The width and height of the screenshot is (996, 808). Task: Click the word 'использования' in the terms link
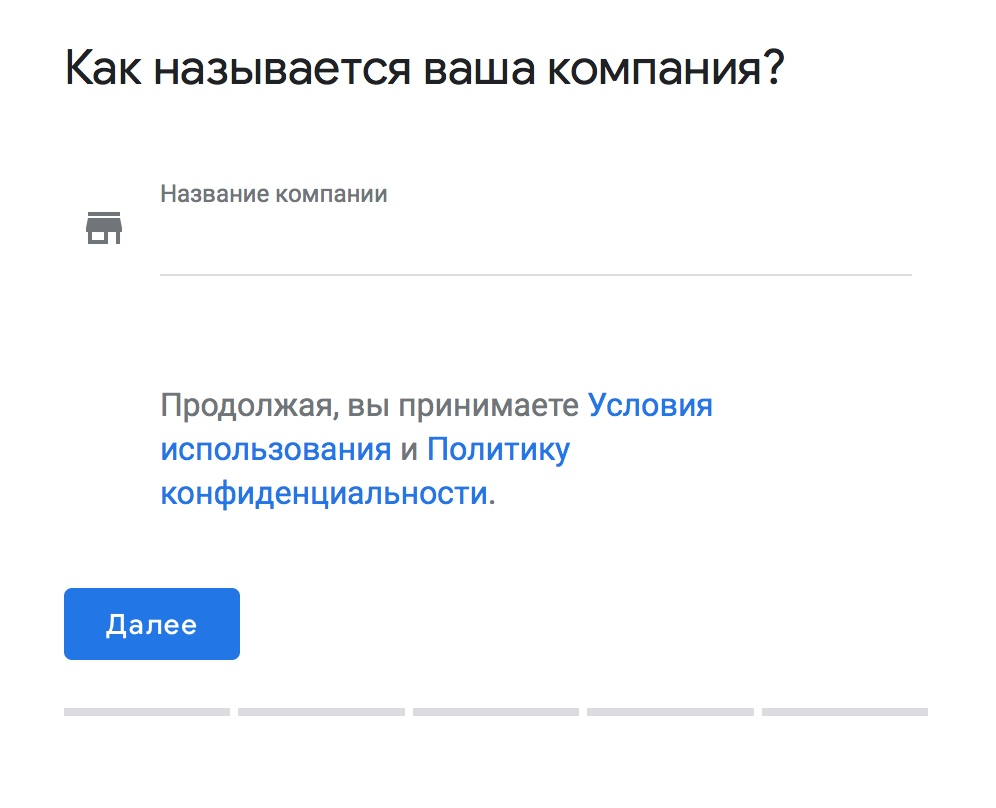[275, 450]
